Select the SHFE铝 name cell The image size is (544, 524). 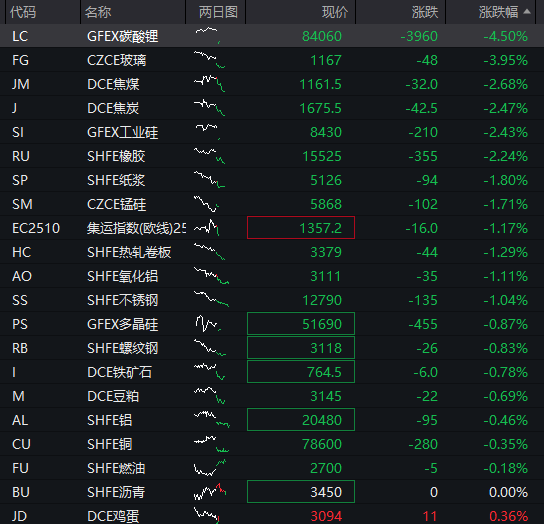109,420
